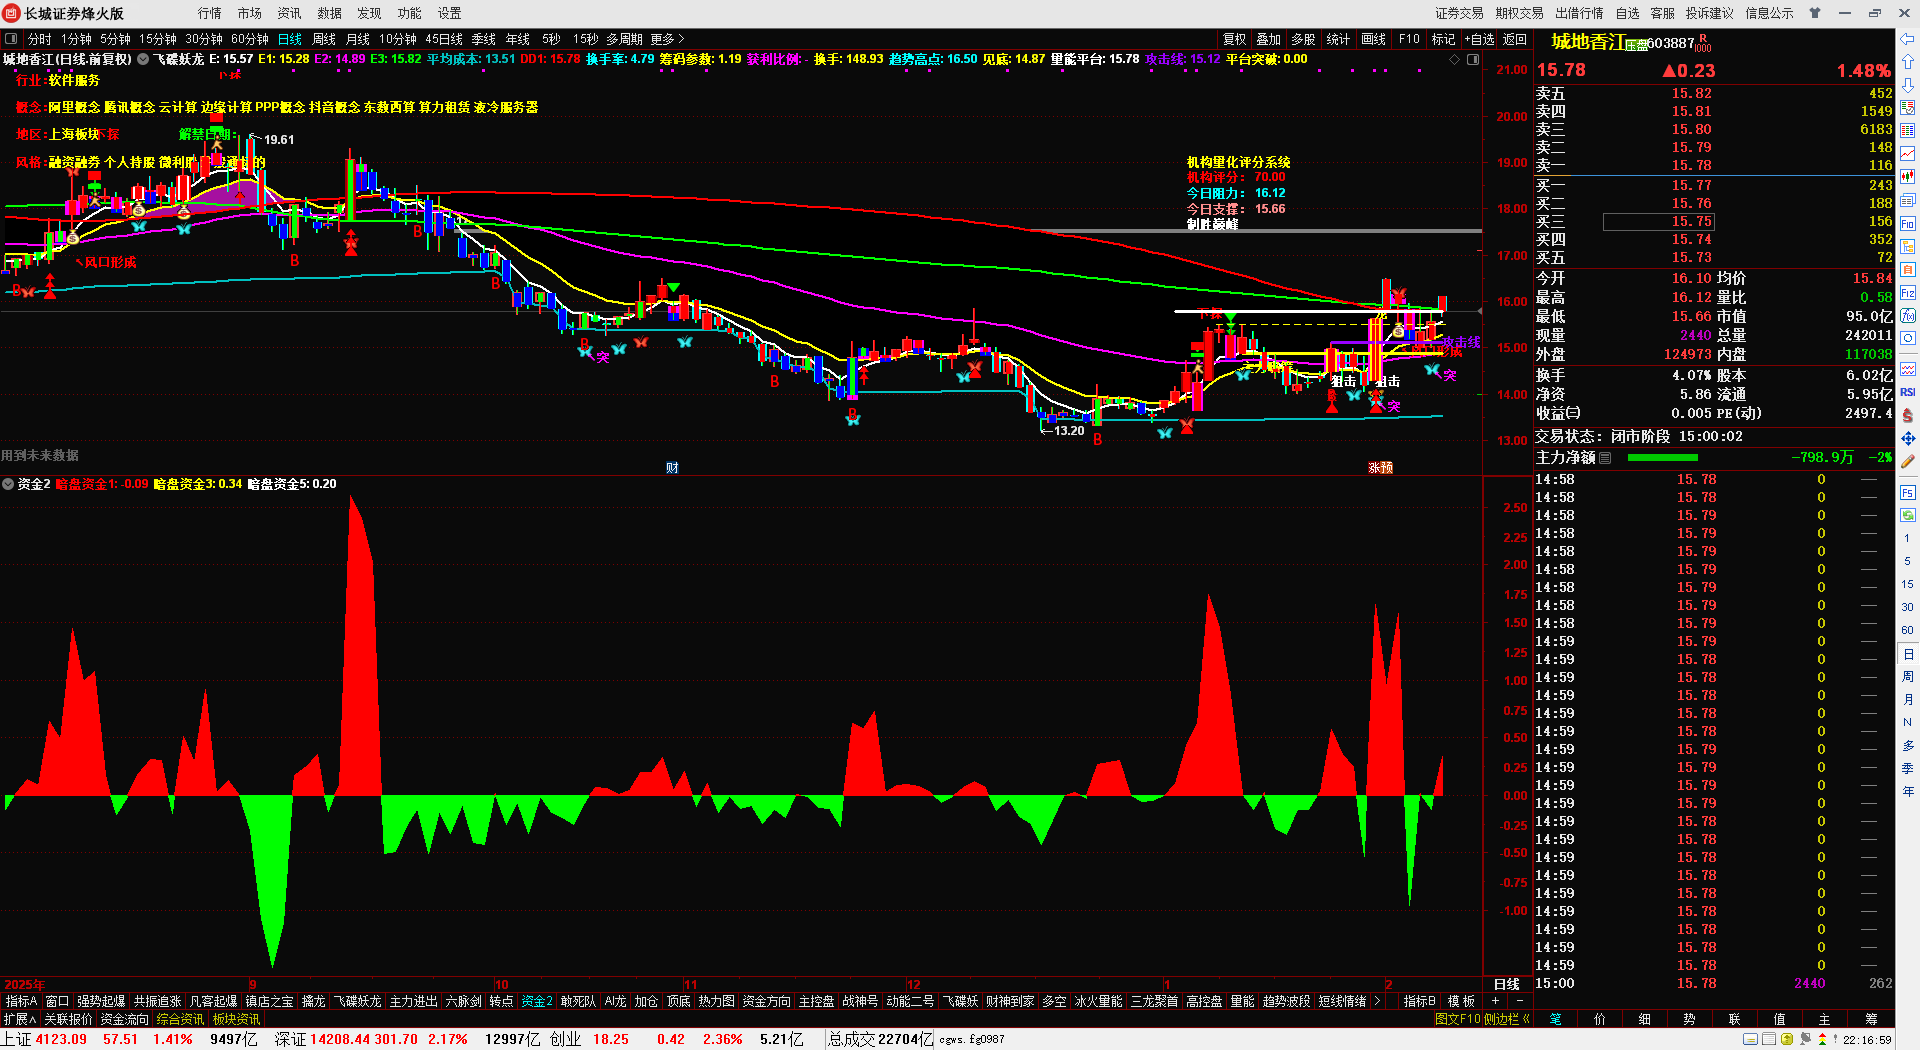Click the F10 icon in right sidebar

(x=1908, y=223)
